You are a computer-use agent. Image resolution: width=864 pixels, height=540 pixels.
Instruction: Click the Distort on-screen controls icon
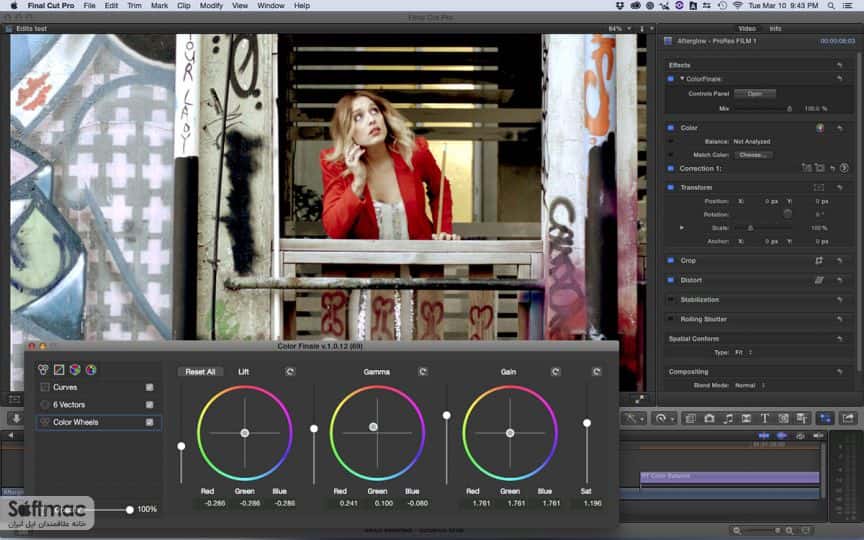(x=819, y=280)
